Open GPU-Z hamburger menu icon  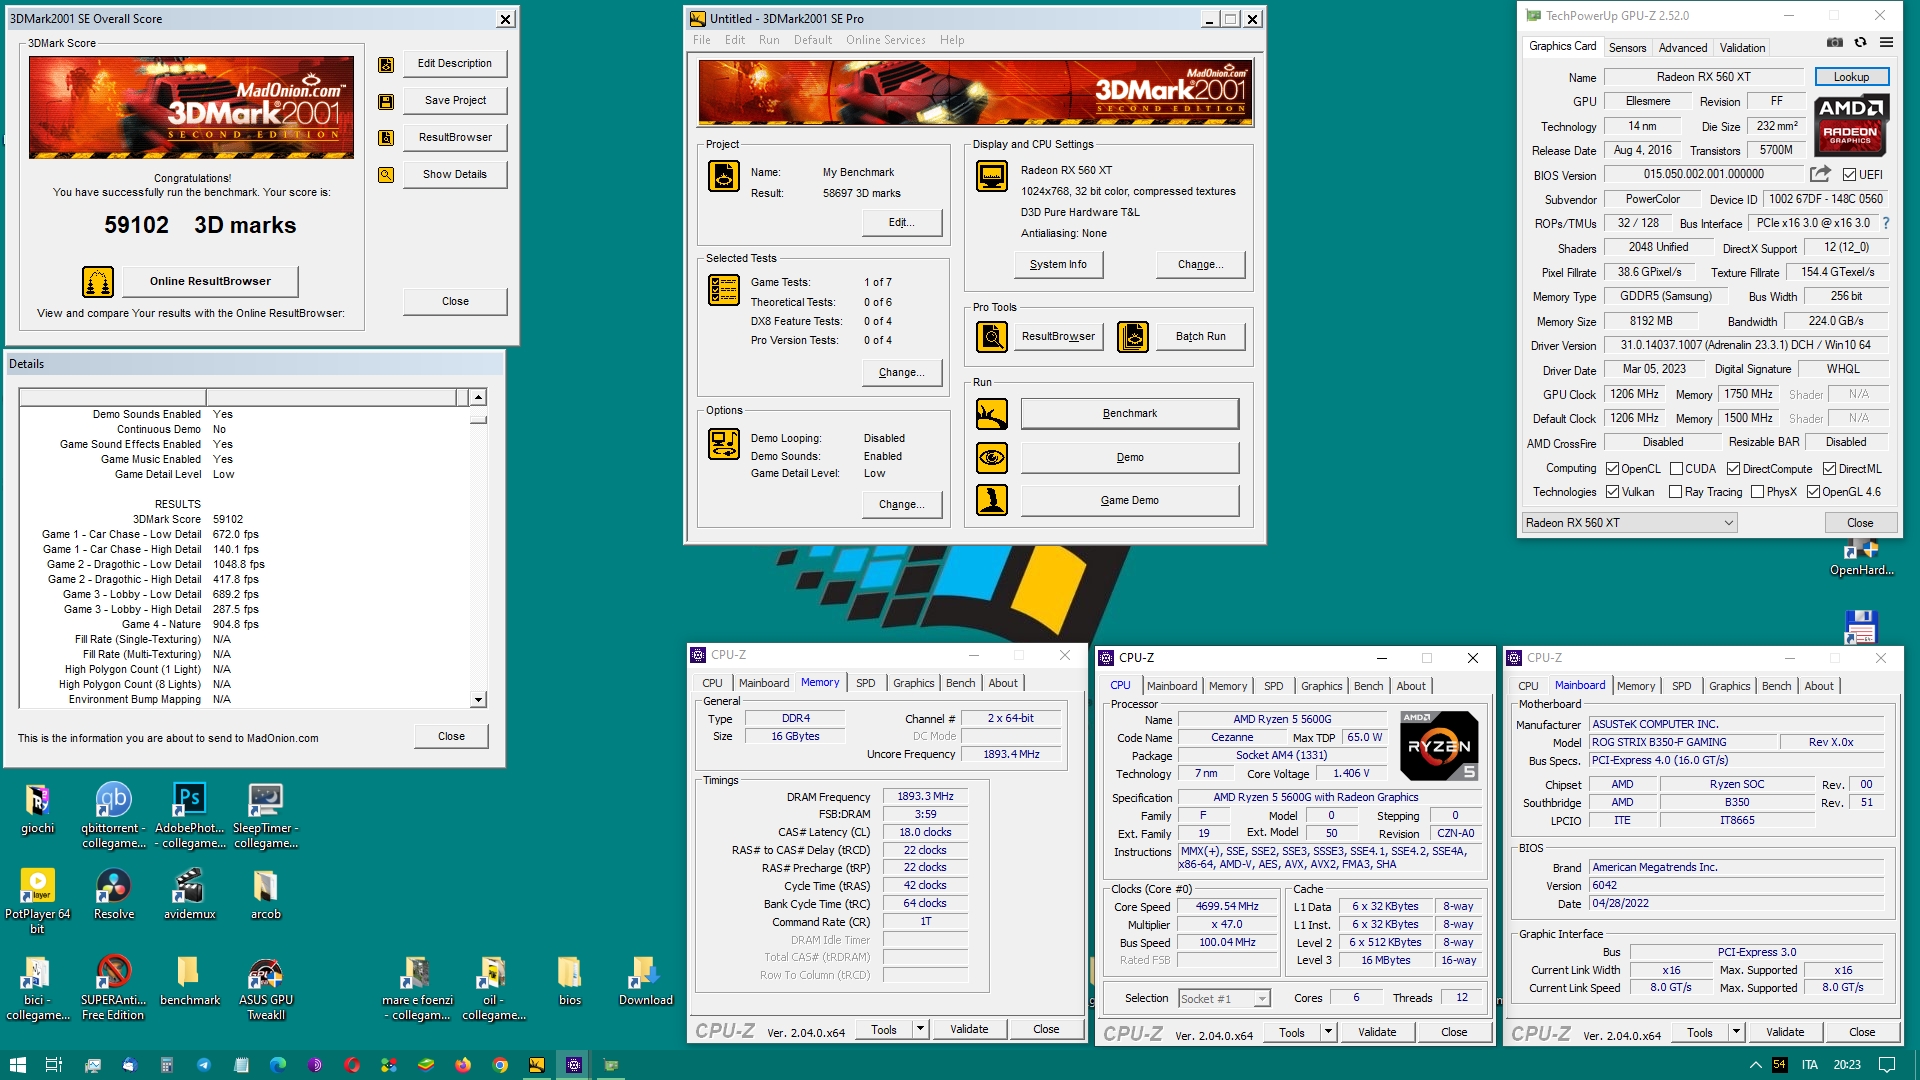(1886, 42)
